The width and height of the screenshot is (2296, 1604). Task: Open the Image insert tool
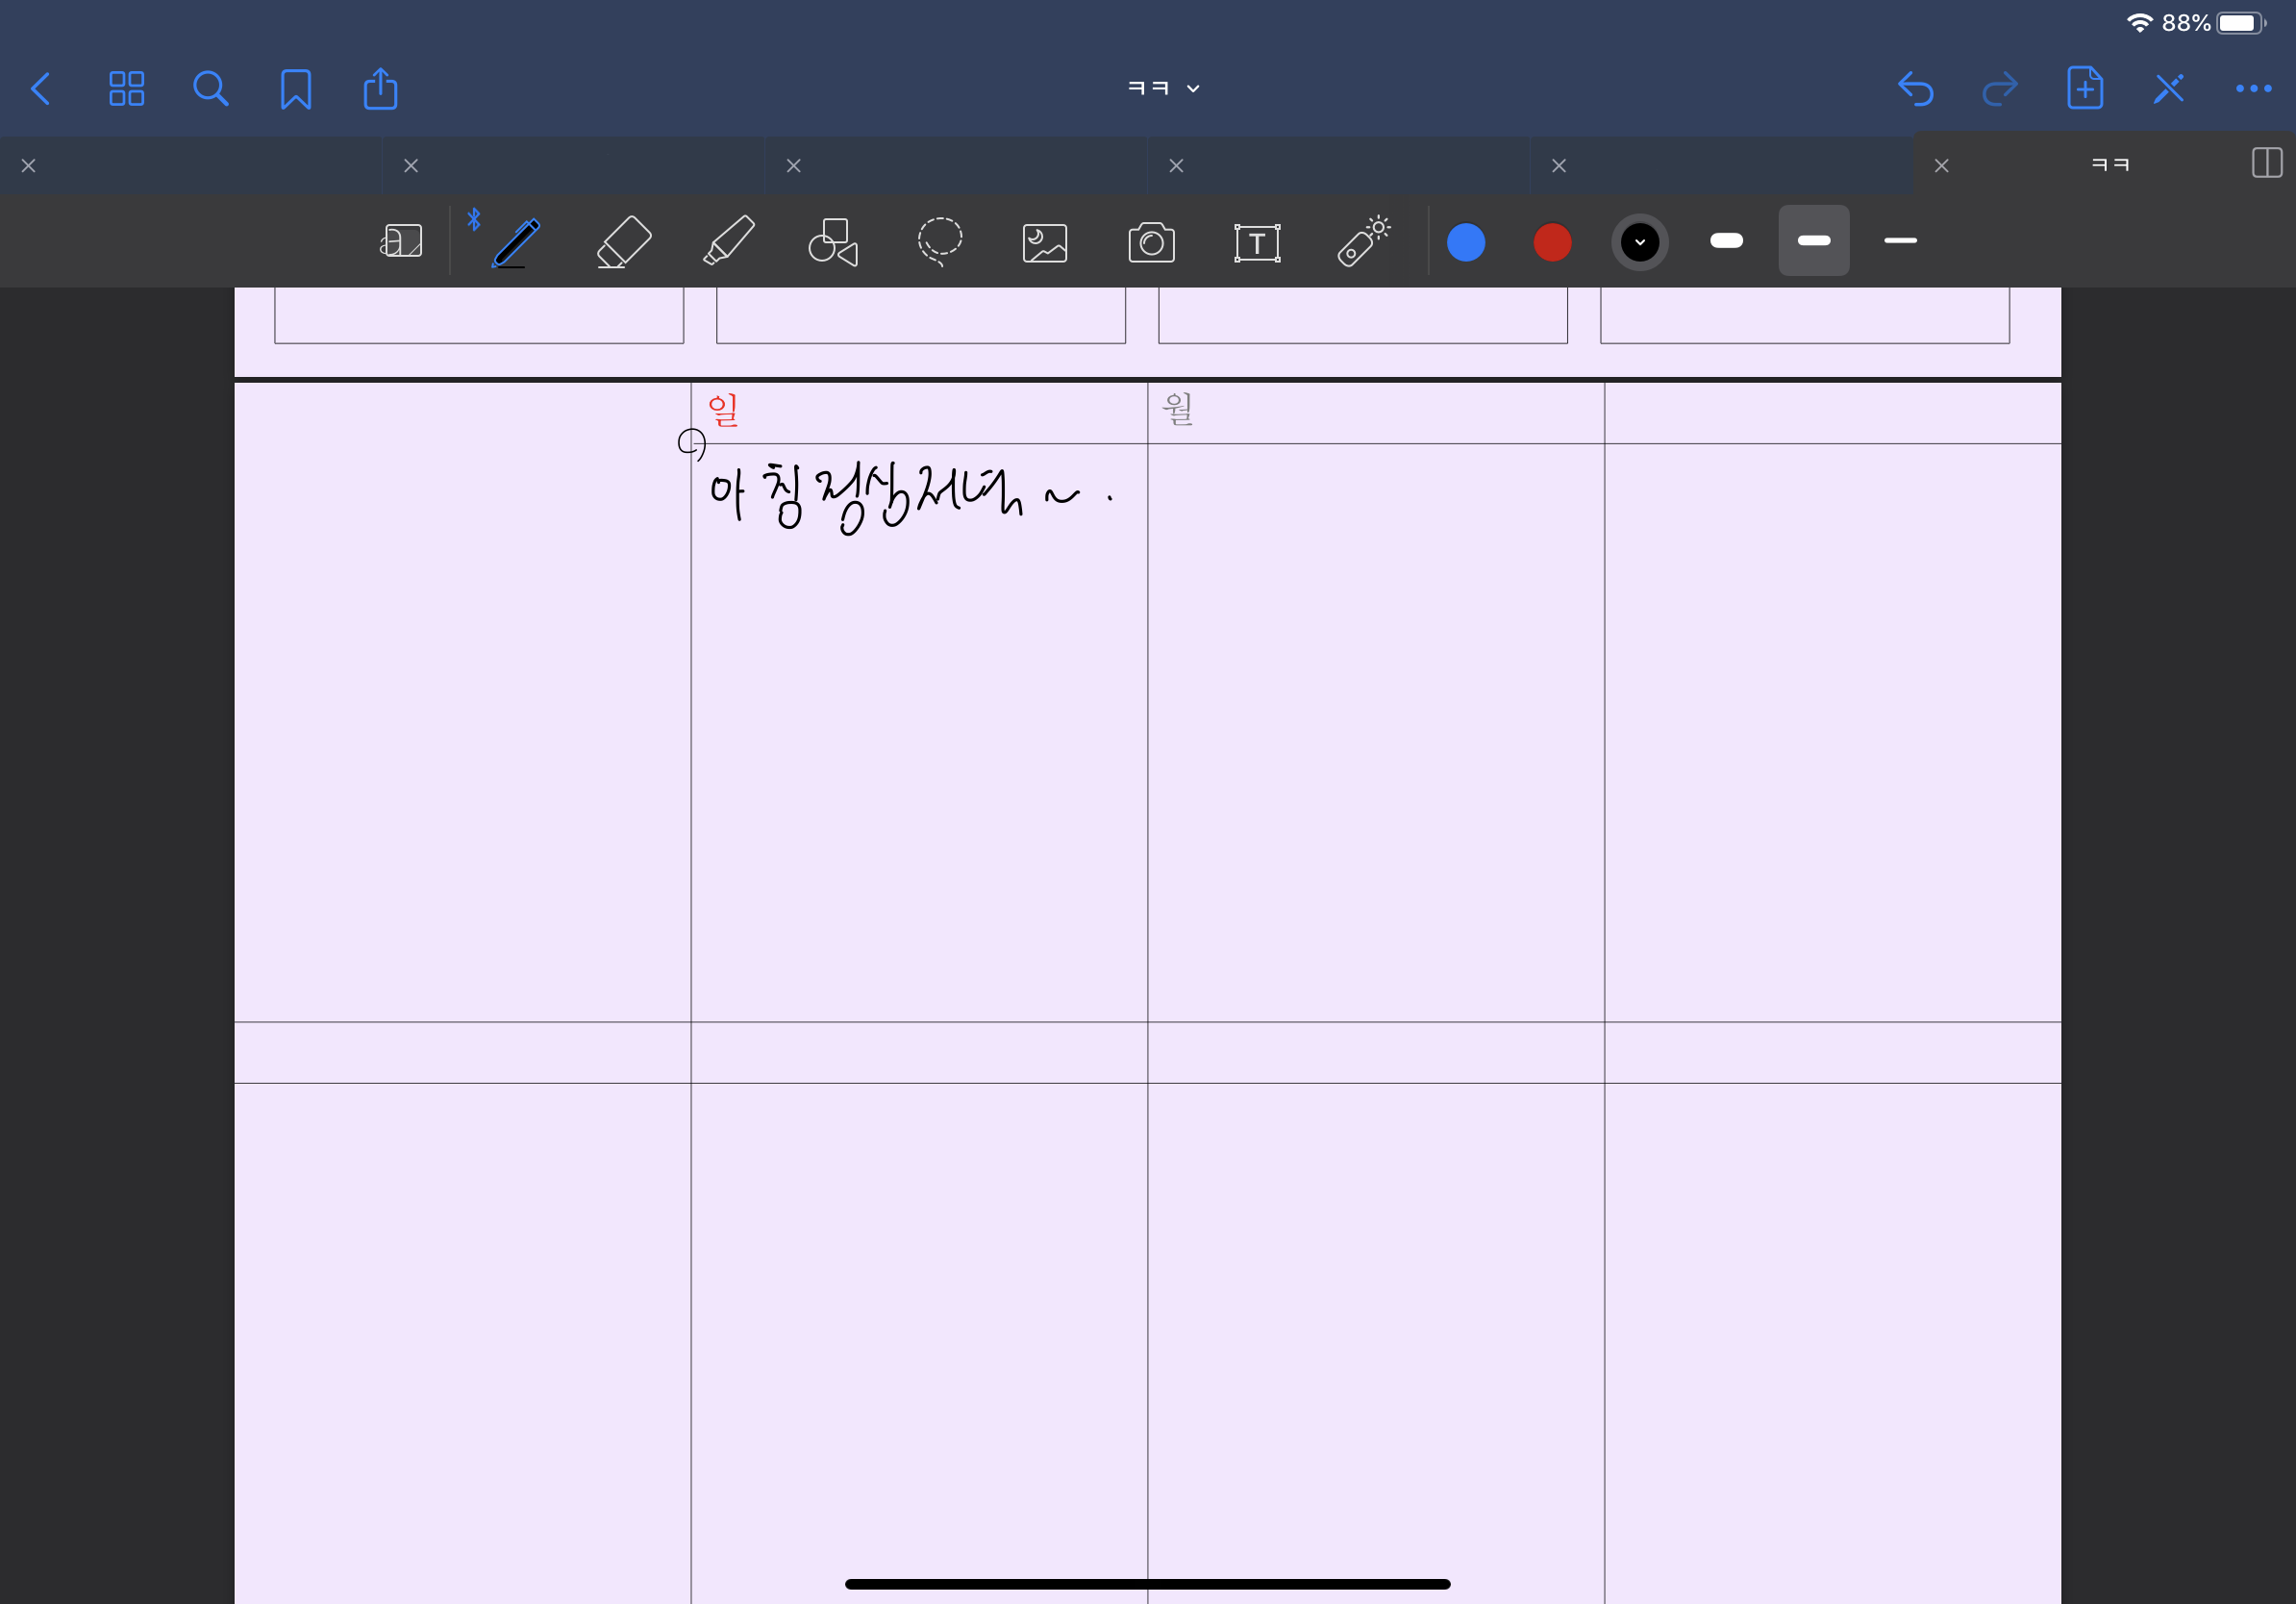(x=1045, y=242)
